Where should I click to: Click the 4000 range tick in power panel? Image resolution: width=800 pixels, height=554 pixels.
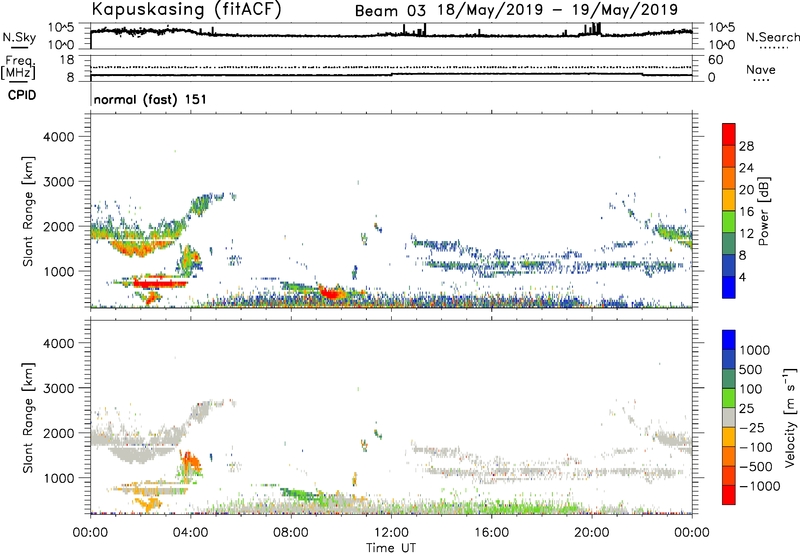[x=59, y=137]
